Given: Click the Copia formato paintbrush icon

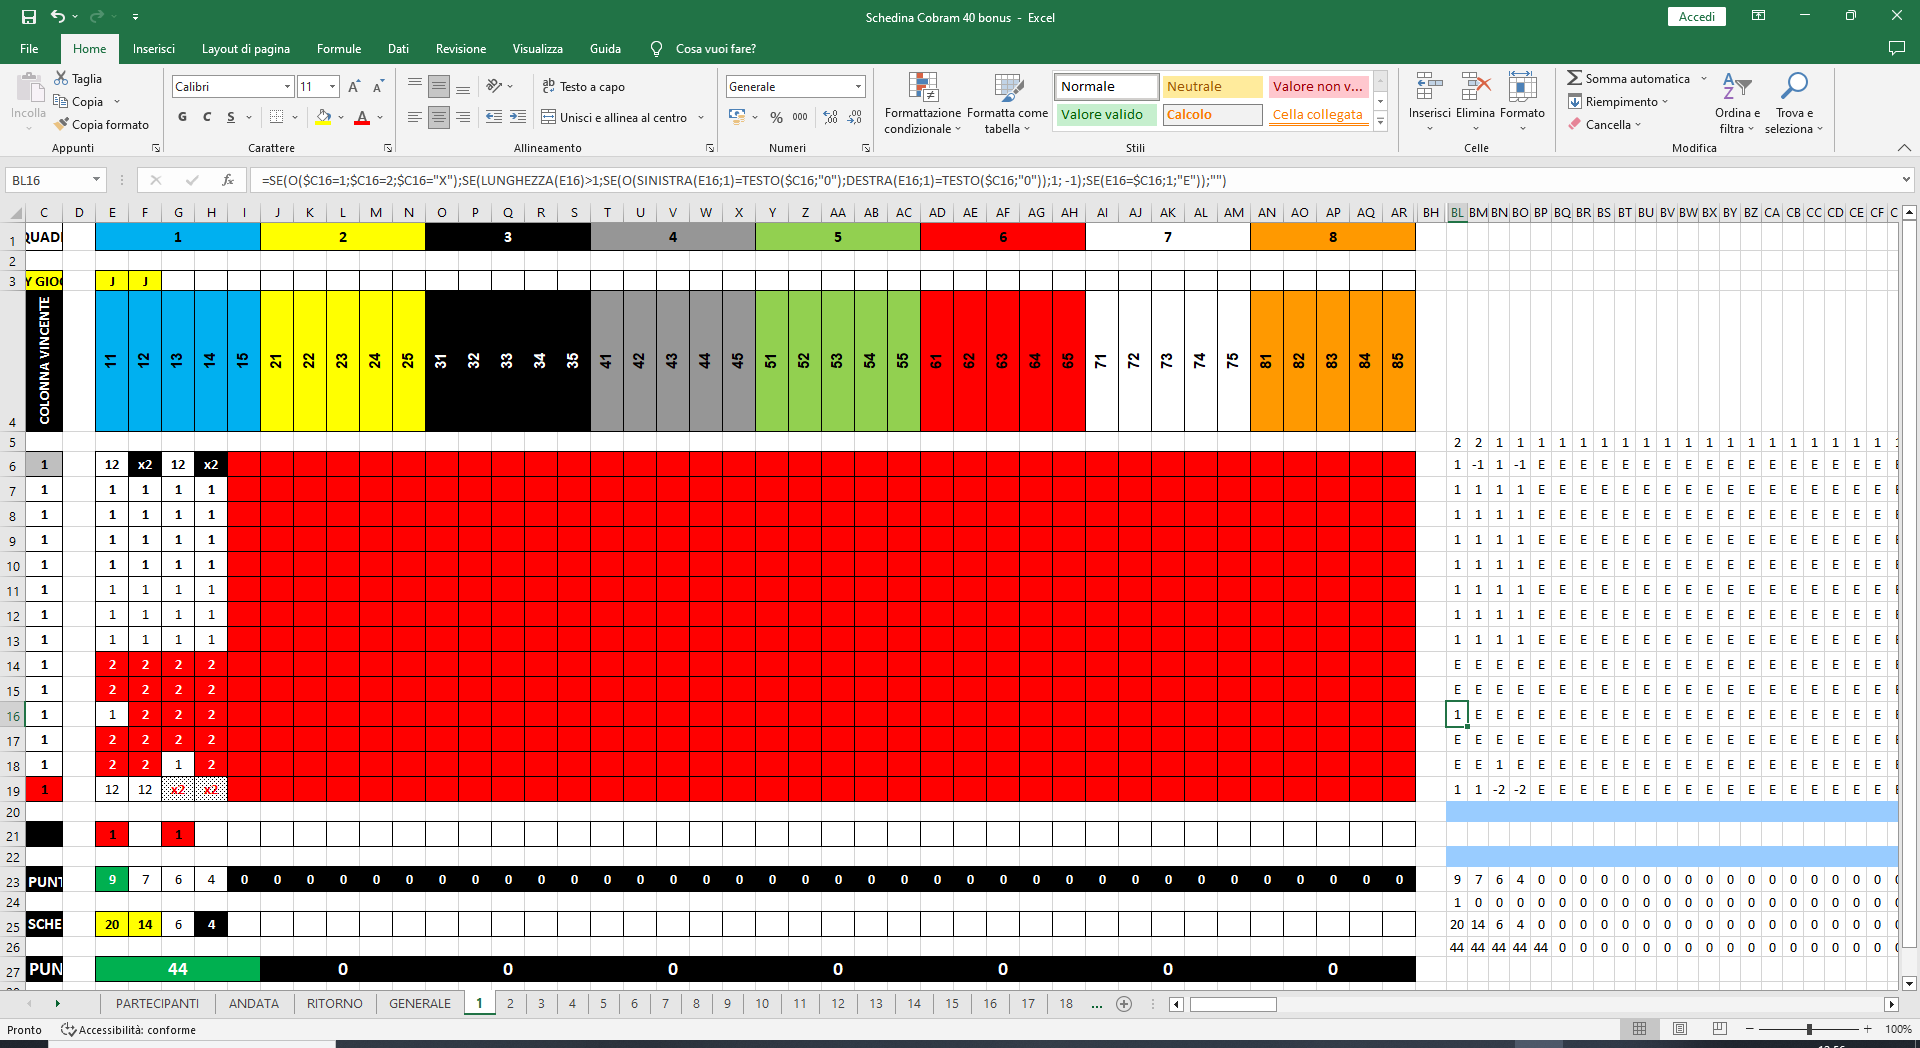Looking at the screenshot, I should (x=61, y=124).
